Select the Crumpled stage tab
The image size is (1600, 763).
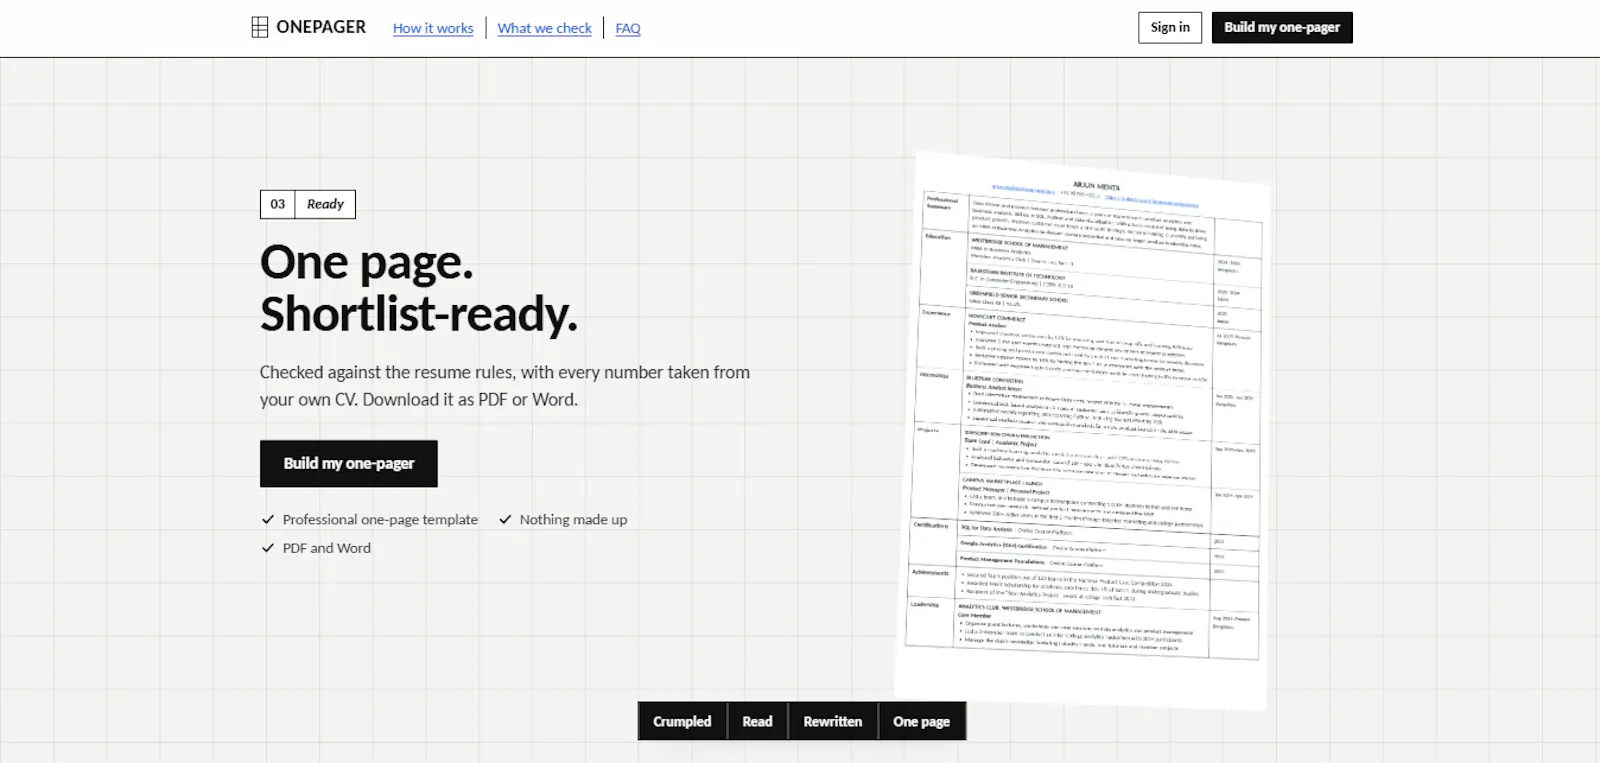point(682,721)
